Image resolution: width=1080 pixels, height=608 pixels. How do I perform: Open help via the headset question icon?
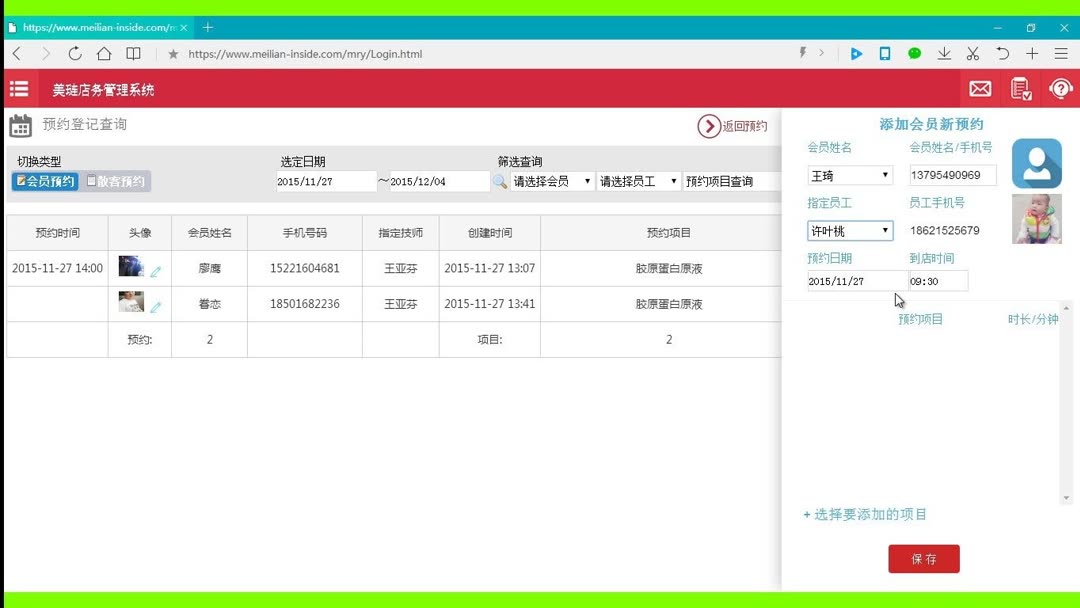pyautogui.click(x=1059, y=89)
